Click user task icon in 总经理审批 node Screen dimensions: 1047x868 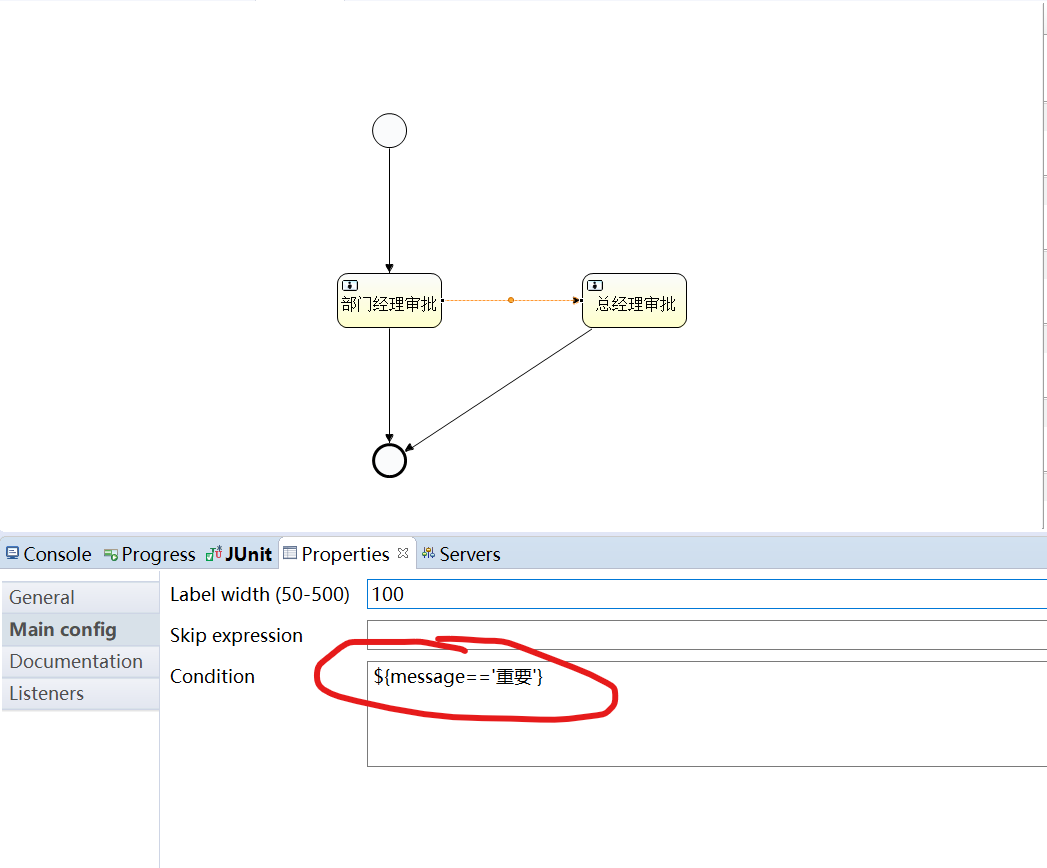coord(595,285)
